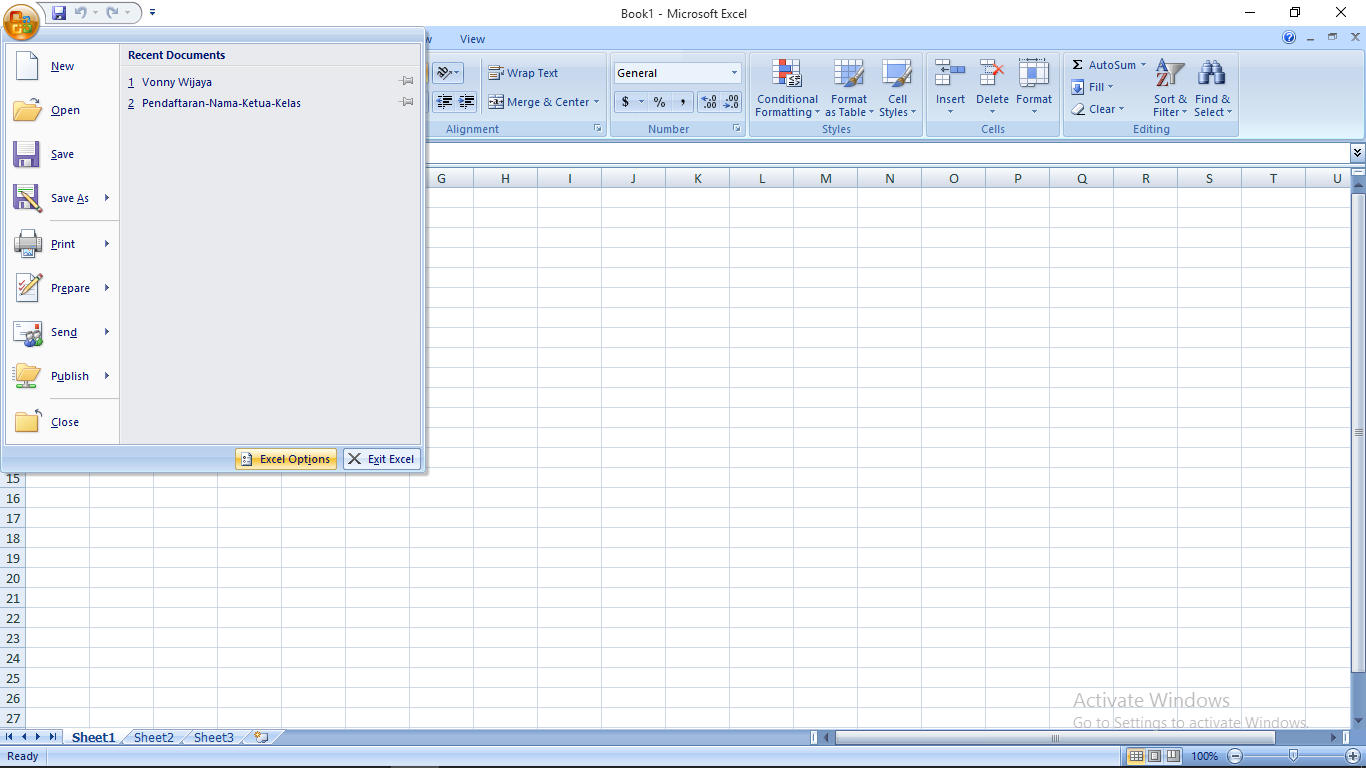Click Insert cells icon
Image resolution: width=1366 pixels, height=768 pixels.
pyautogui.click(x=950, y=73)
